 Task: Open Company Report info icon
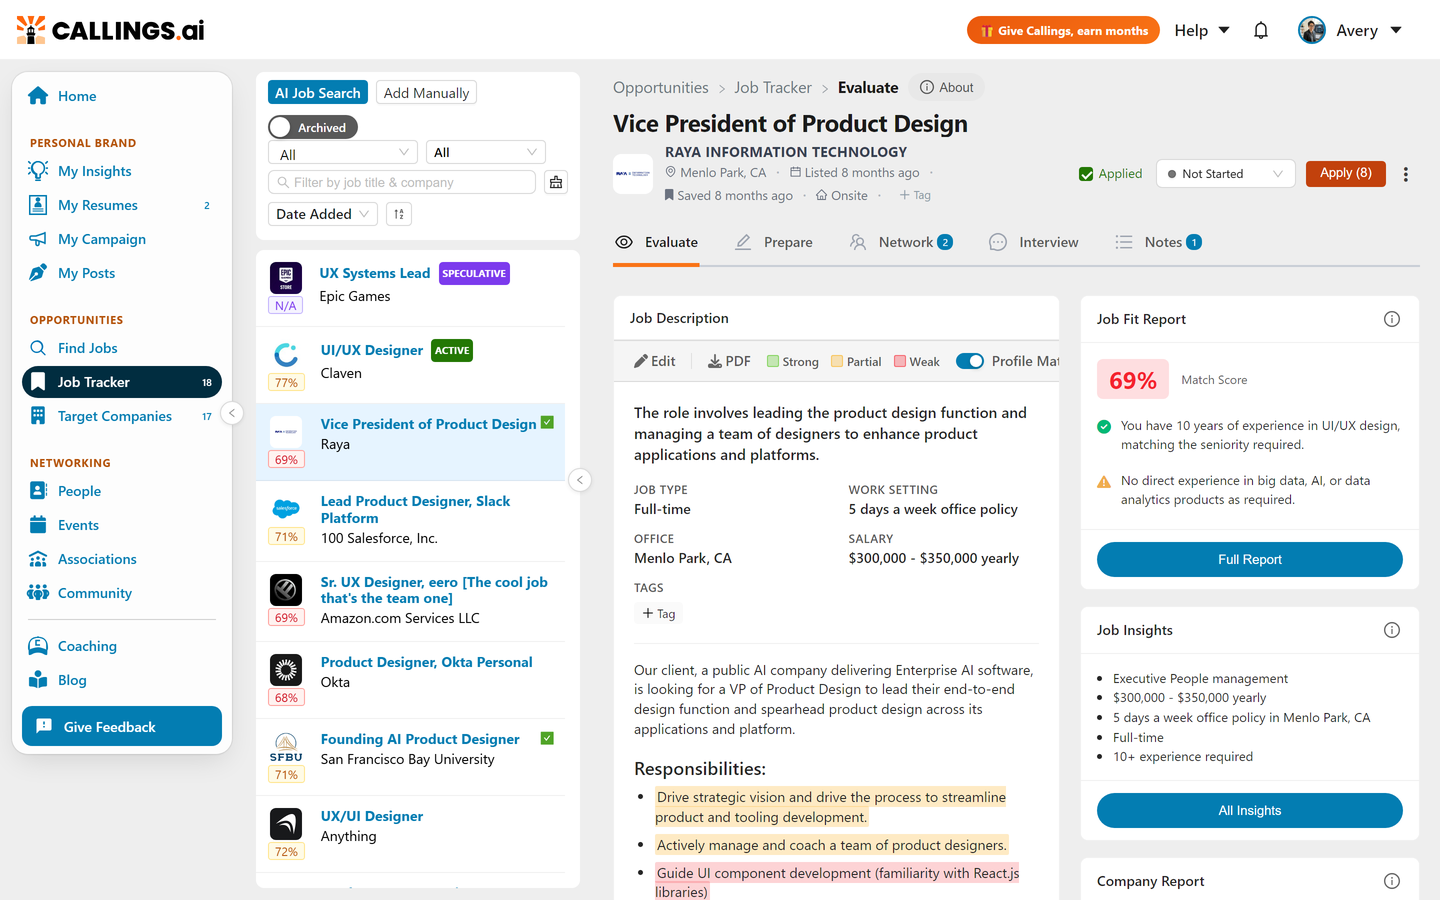1392,881
